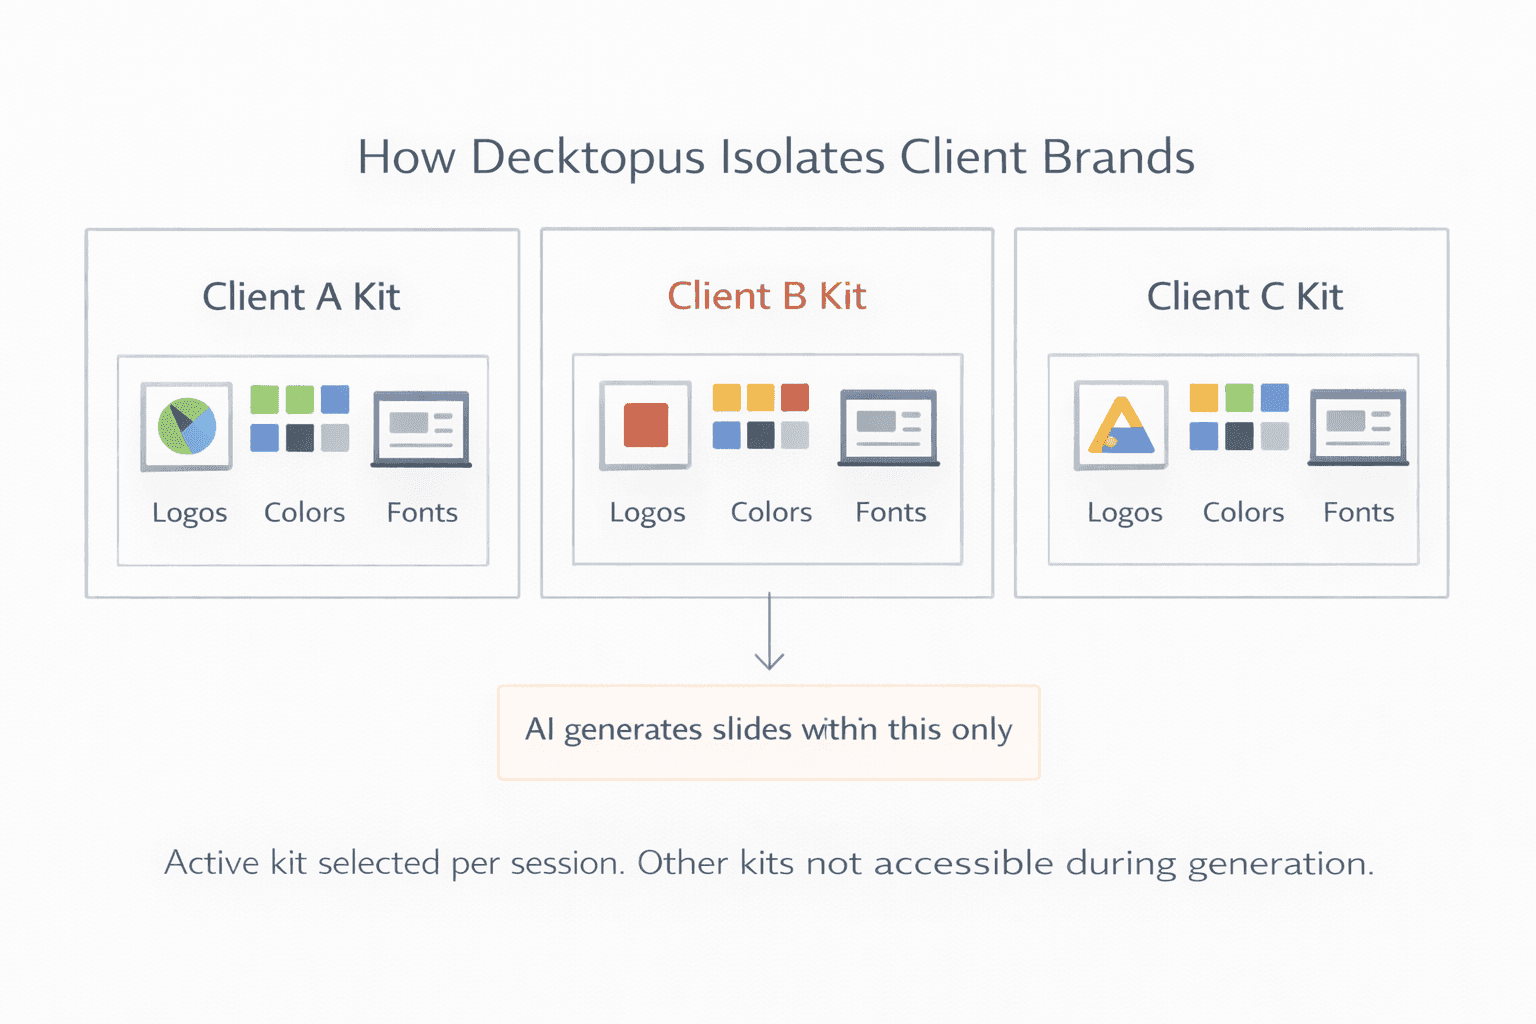Click the Client B red square logo icon
The height and width of the screenshot is (1024, 1536).
pos(645,425)
